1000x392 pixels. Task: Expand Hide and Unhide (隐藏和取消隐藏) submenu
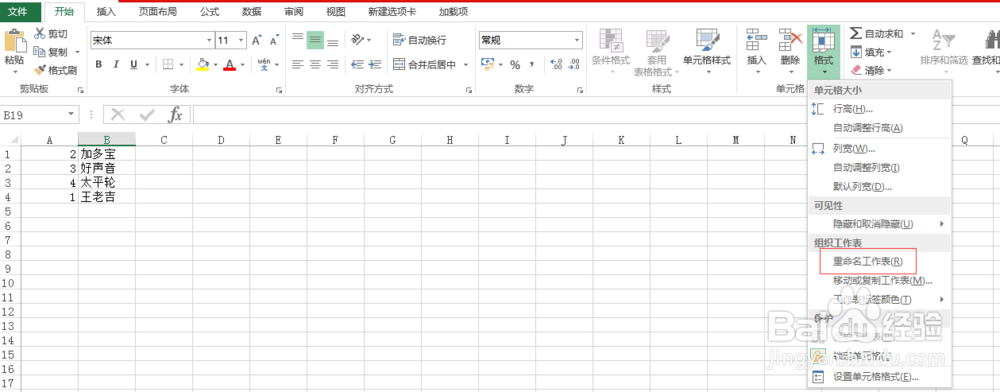pyautogui.click(x=879, y=224)
